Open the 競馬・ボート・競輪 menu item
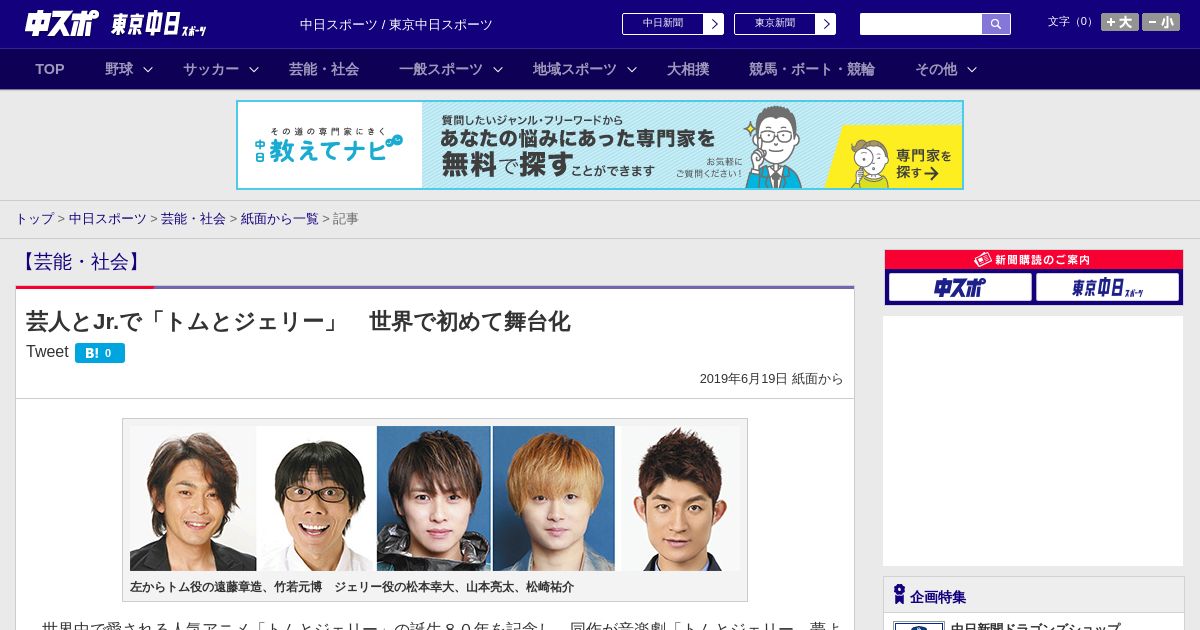1200x630 pixels. [x=812, y=69]
